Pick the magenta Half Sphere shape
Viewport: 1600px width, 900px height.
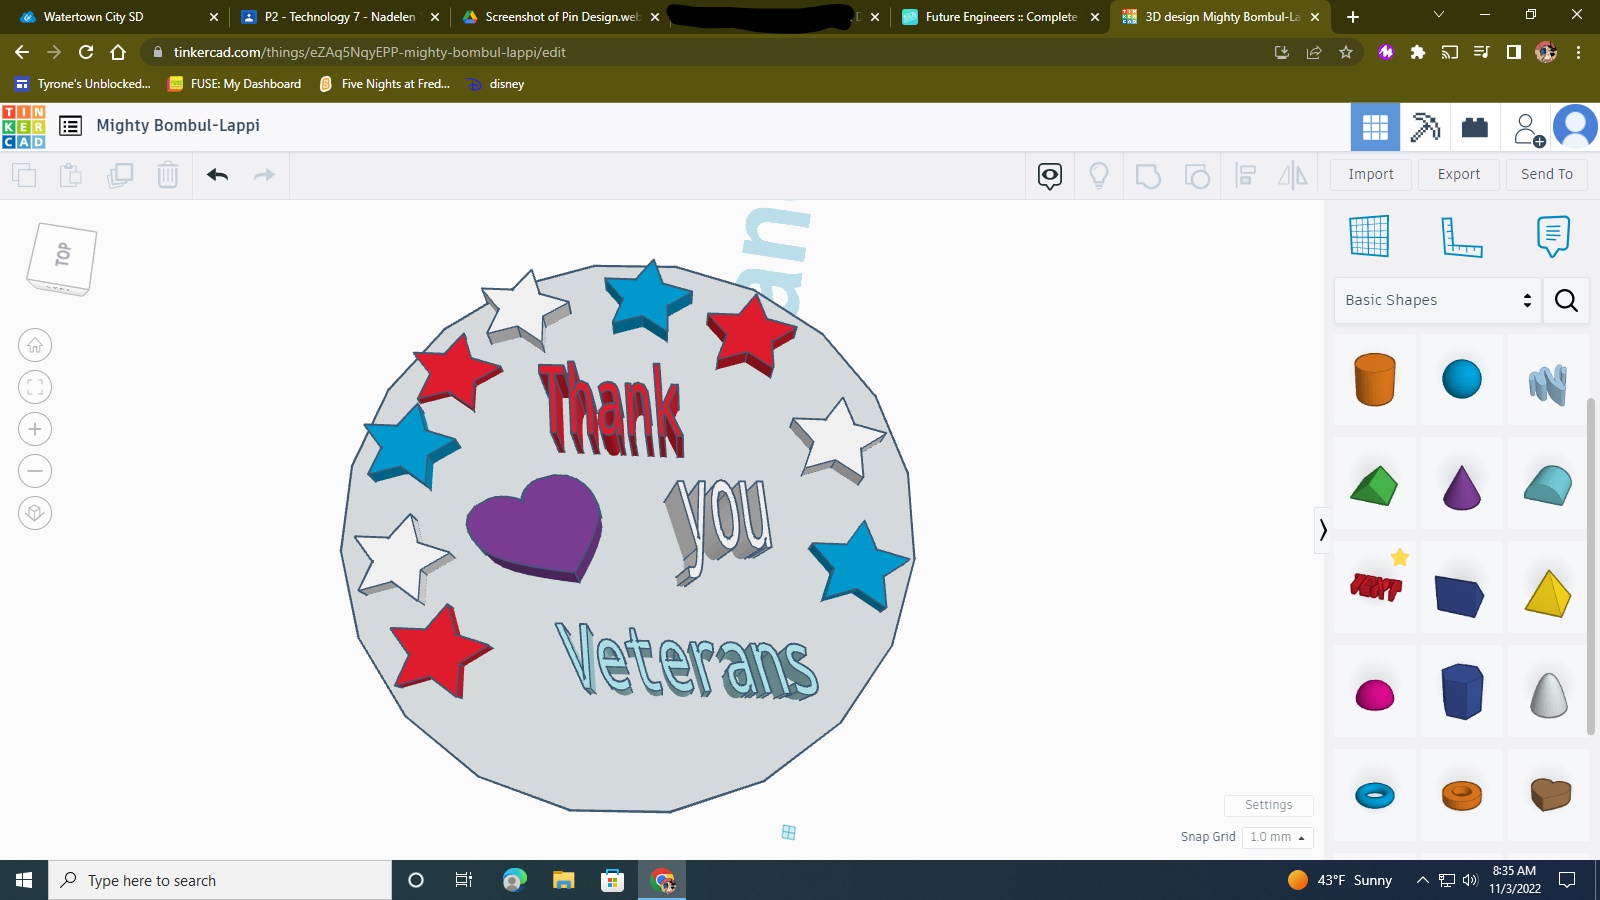pyautogui.click(x=1375, y=694)
